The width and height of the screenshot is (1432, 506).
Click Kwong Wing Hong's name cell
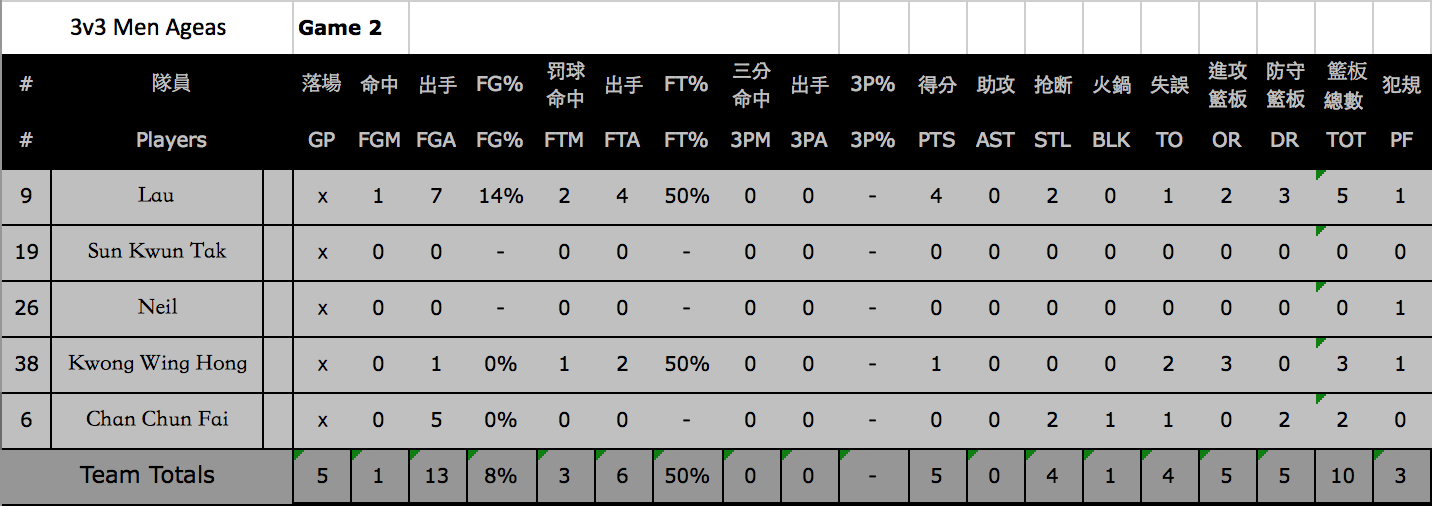click(x=156, y=365)
